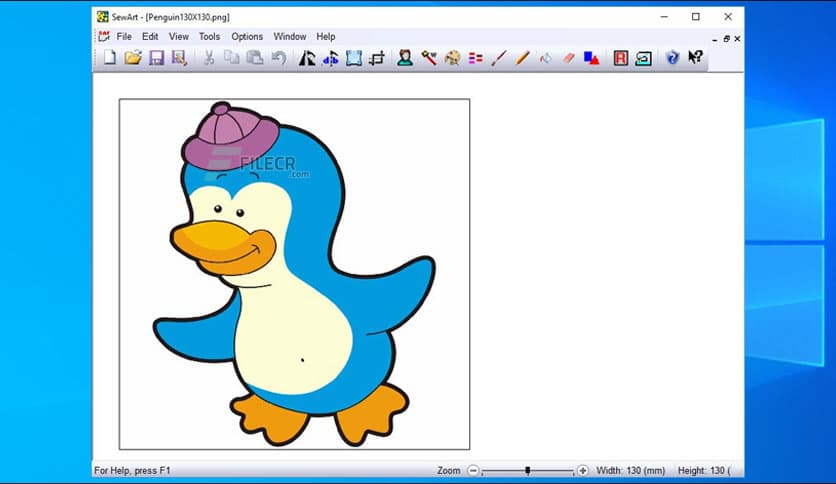The width and height of the screenshot is (836, 484).
Task: Cut the selection with scissors icon
Action: tap(209, 58)
